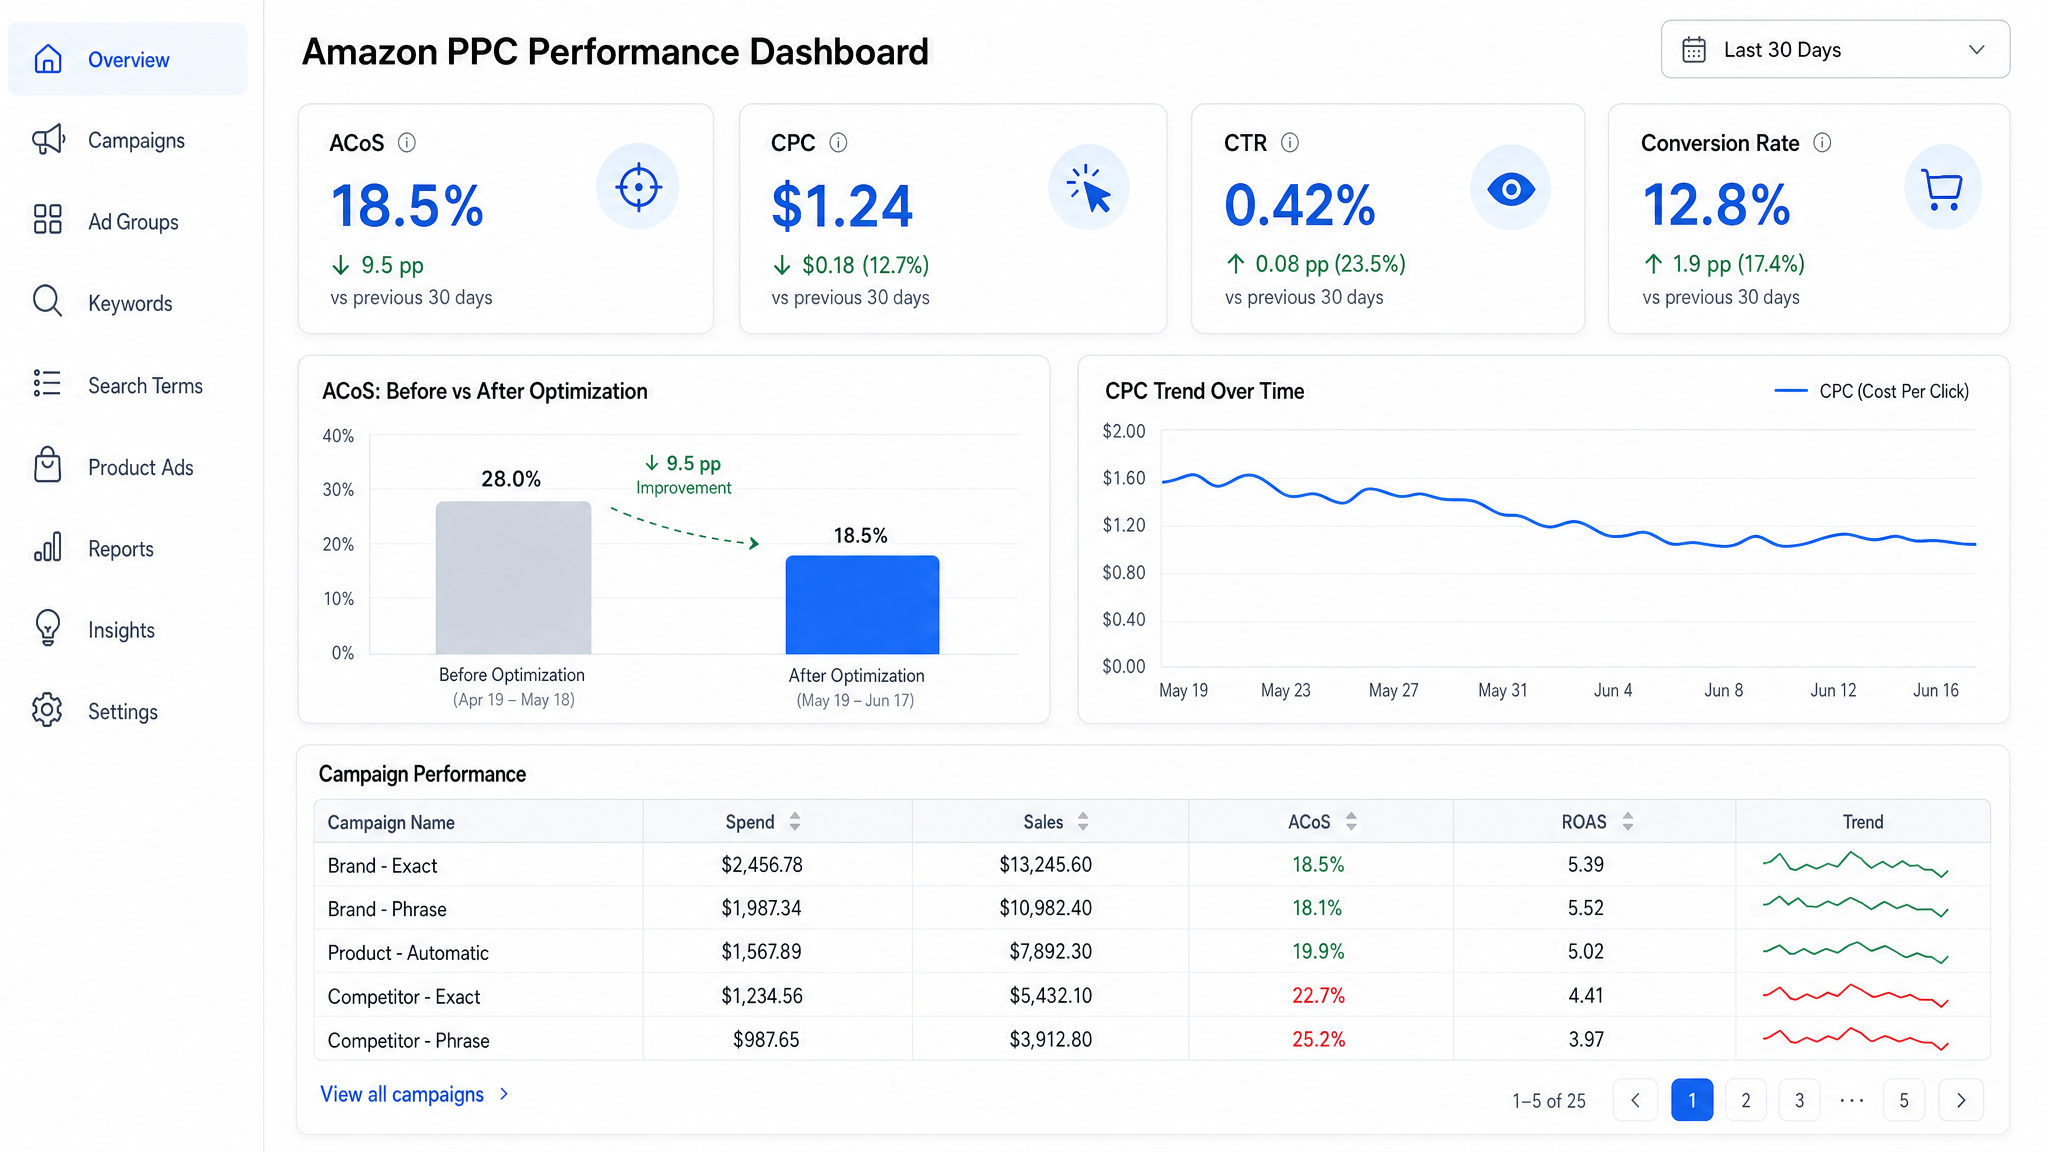Image resolution: width=2048 pixels, height=1152 pixels.
Task: Click the Brand - Exact trend sparkline
Action: [x=1855, y=864]
